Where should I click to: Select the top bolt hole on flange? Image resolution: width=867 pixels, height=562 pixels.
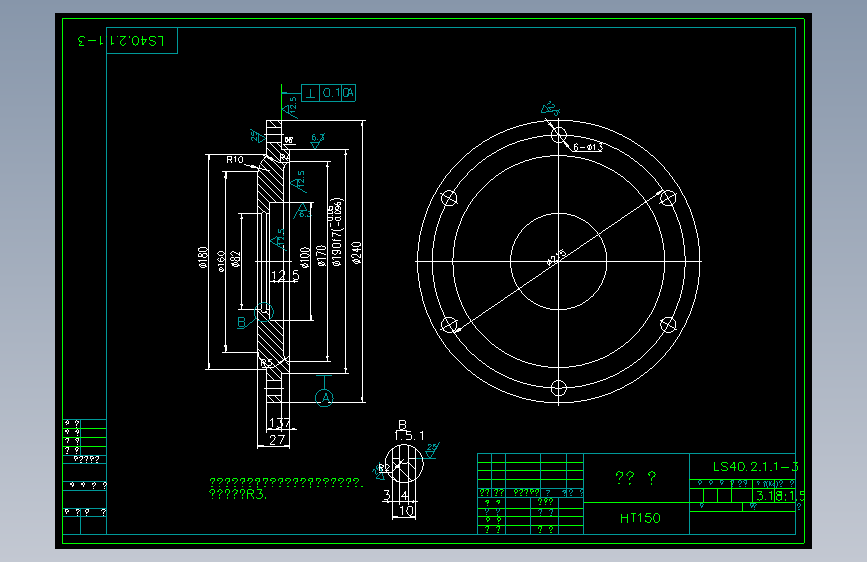pos(558,134)
